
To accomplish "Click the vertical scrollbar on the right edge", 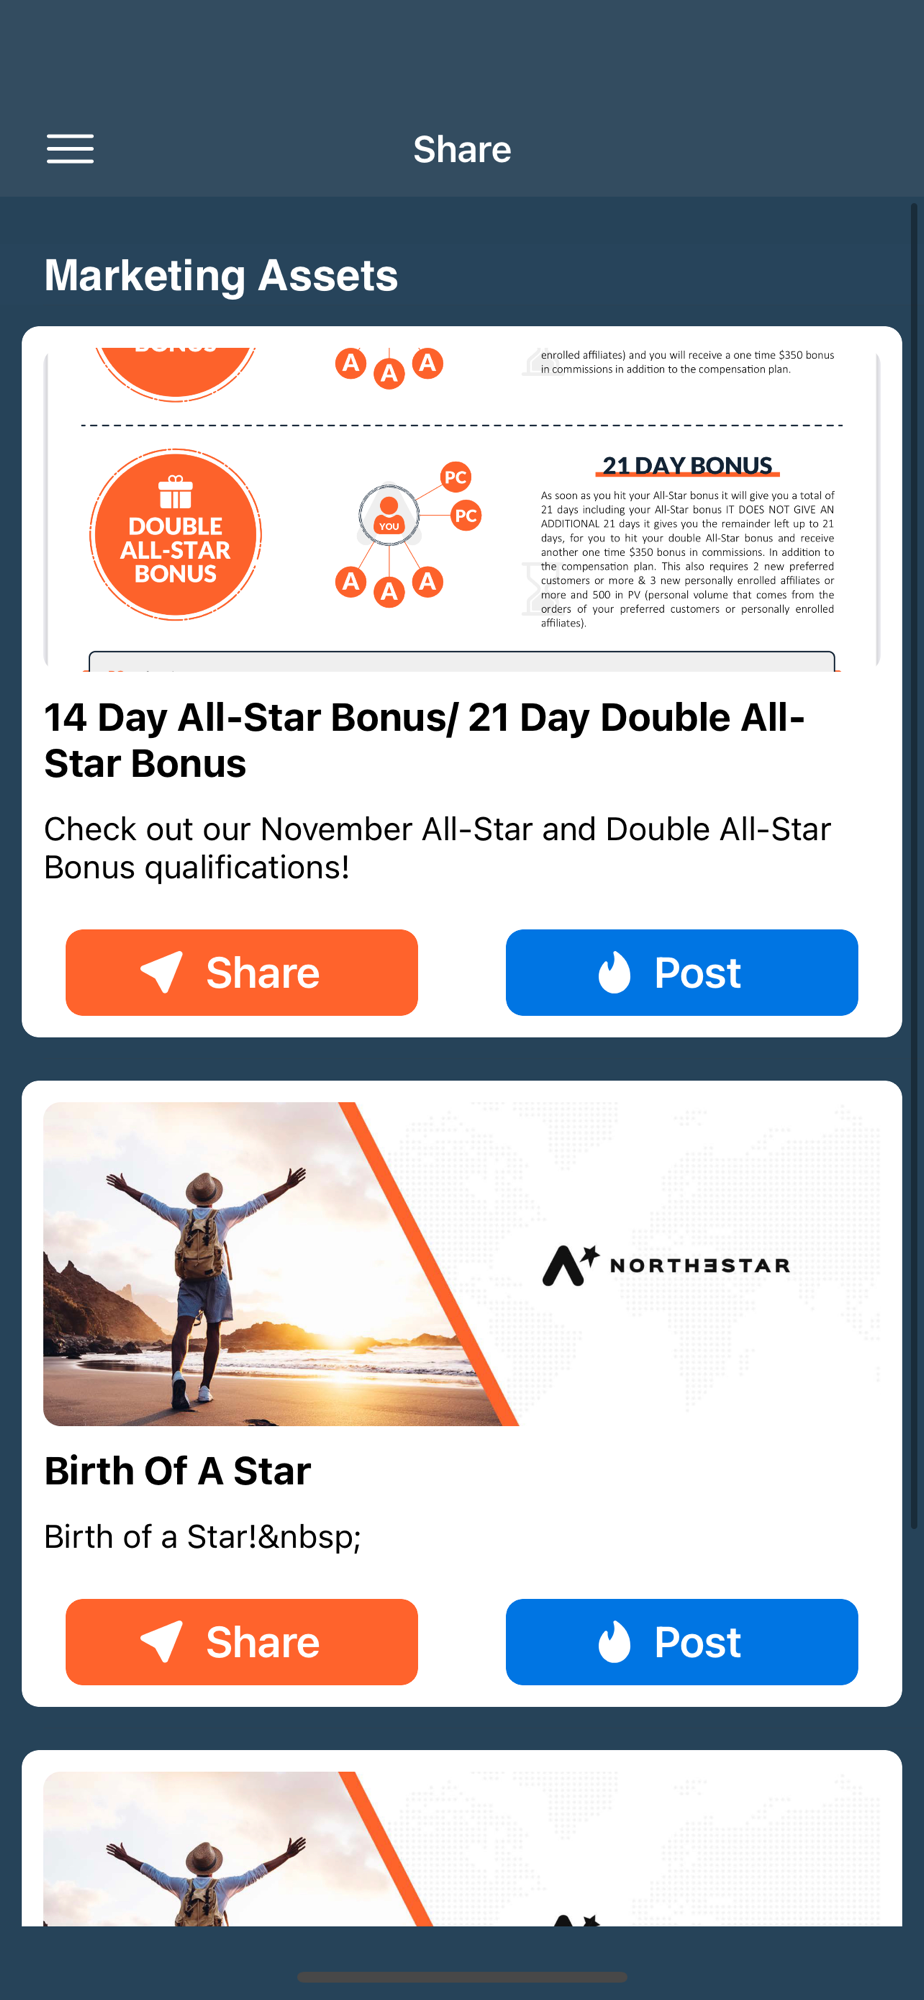I will coord(913,866).
